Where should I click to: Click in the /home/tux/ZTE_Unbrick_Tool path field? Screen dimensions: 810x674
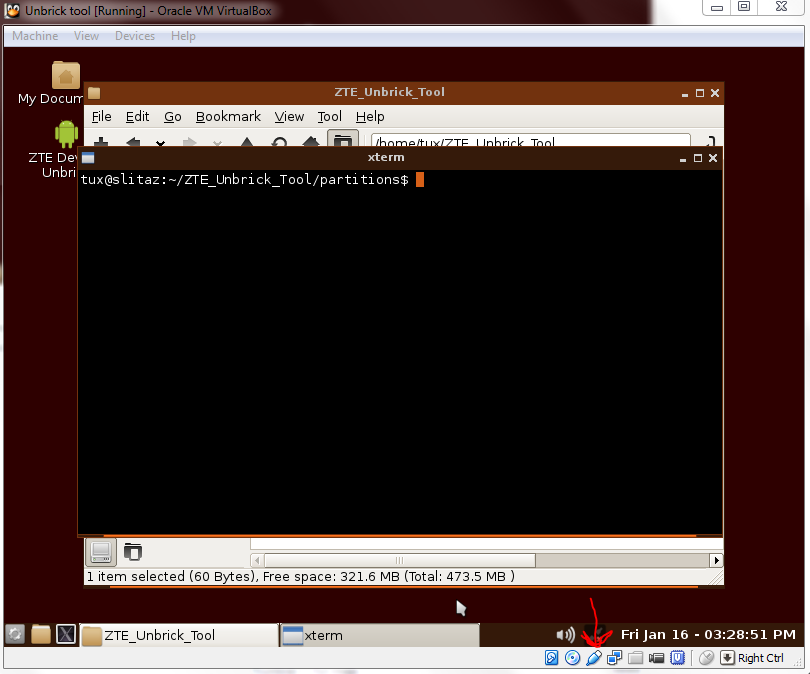pyautogui.click(x=531, y=141)
